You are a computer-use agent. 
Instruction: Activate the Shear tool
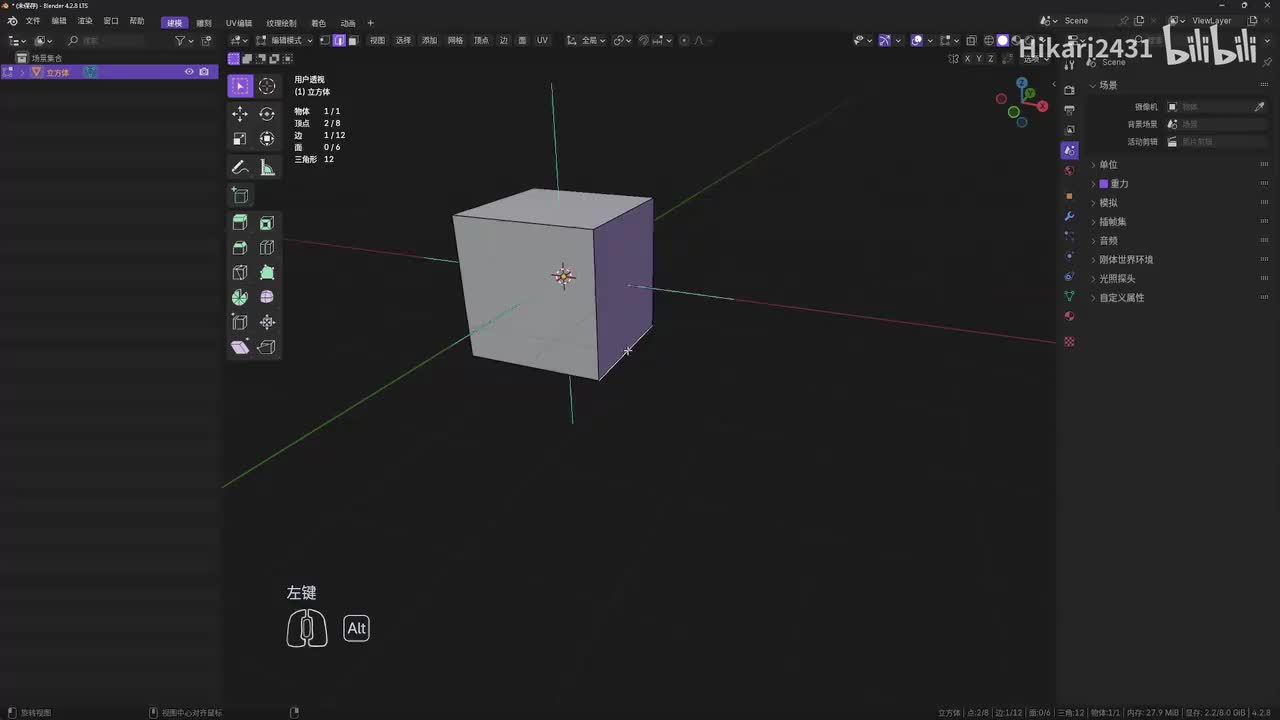tap(240, 347)
